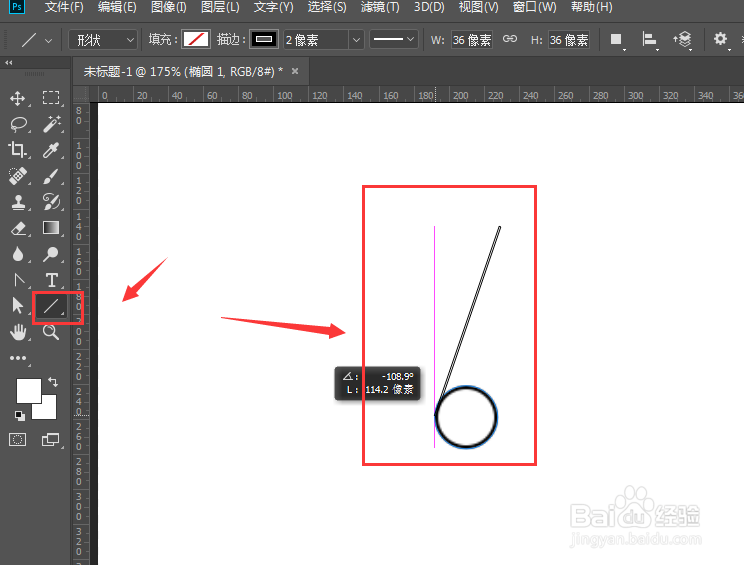Open the 形状 tool mode dropdown
This screenshot has width=744, height=565.
(x=103, y=40)
